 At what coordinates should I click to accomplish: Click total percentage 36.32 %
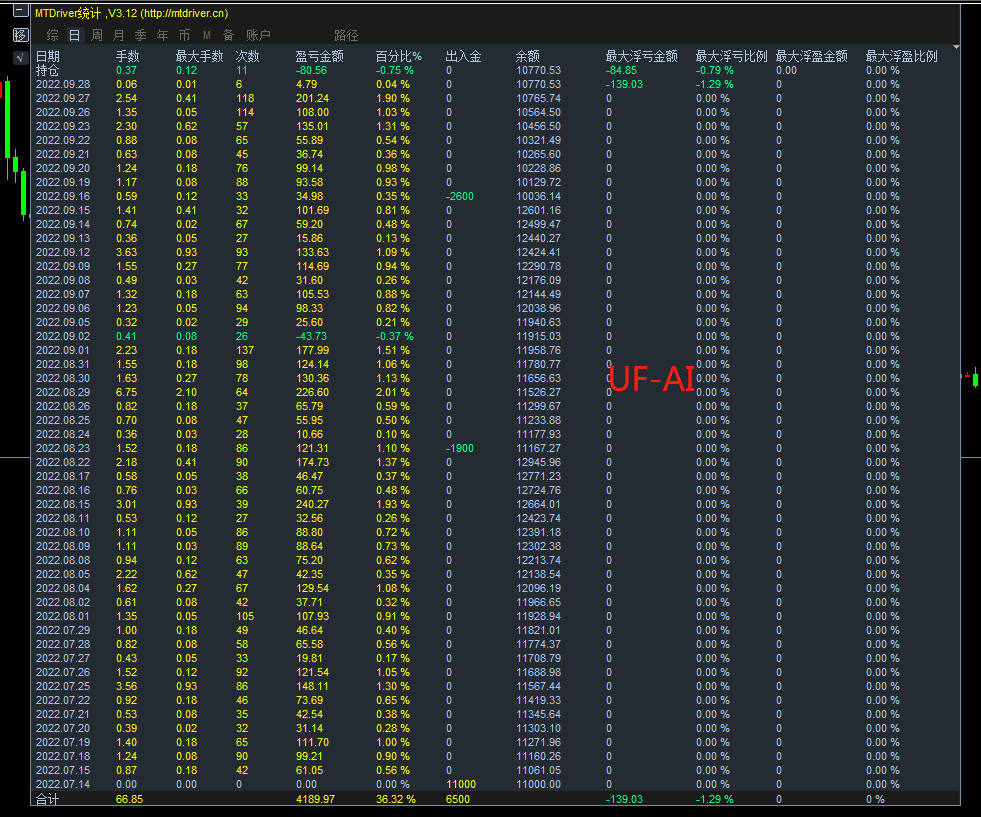(396, 799)
